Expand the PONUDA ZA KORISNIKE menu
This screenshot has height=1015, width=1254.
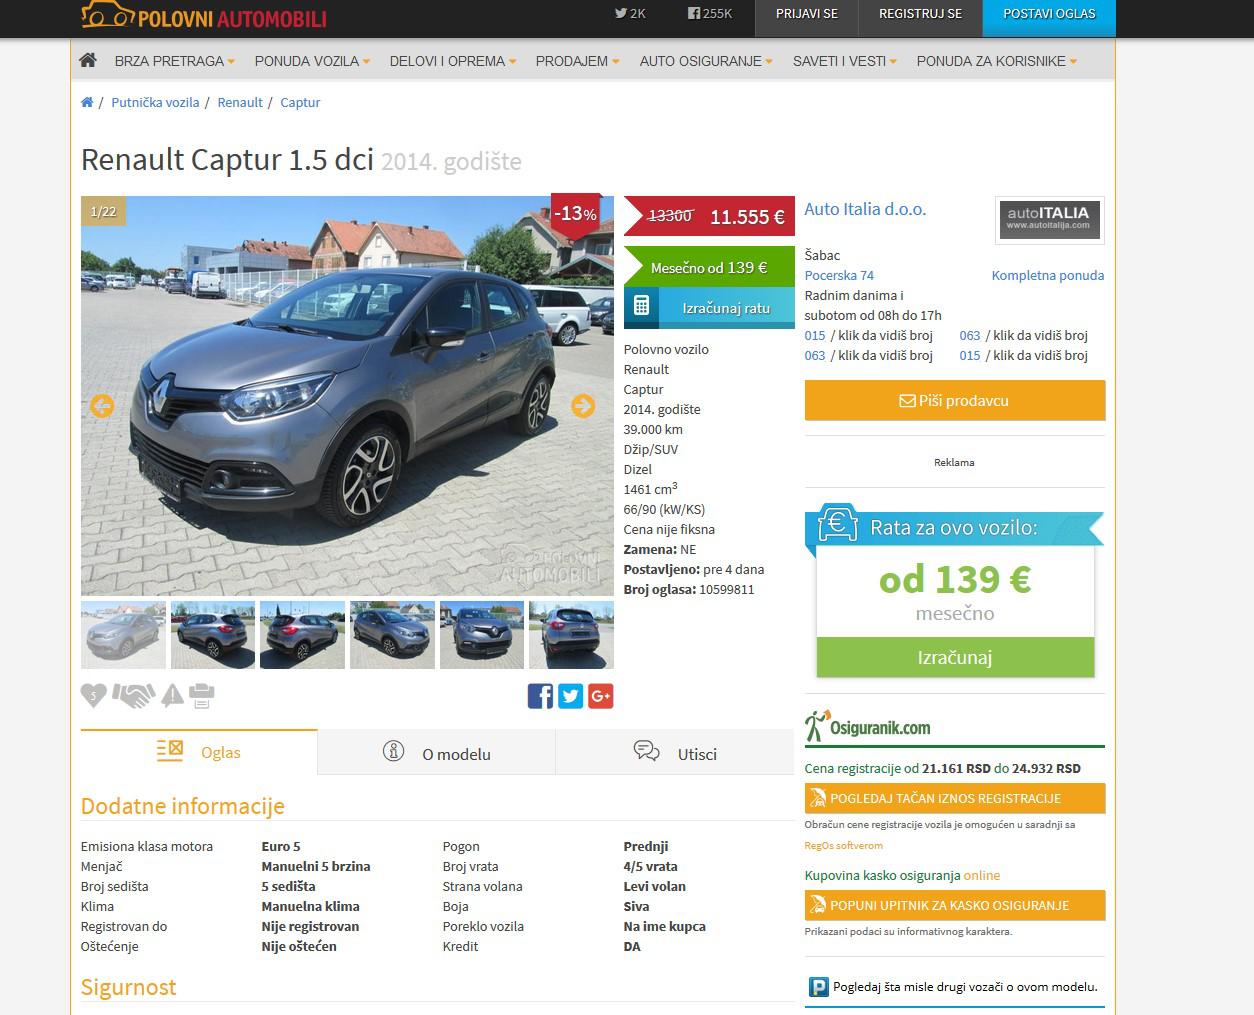(x=997, y=61)
